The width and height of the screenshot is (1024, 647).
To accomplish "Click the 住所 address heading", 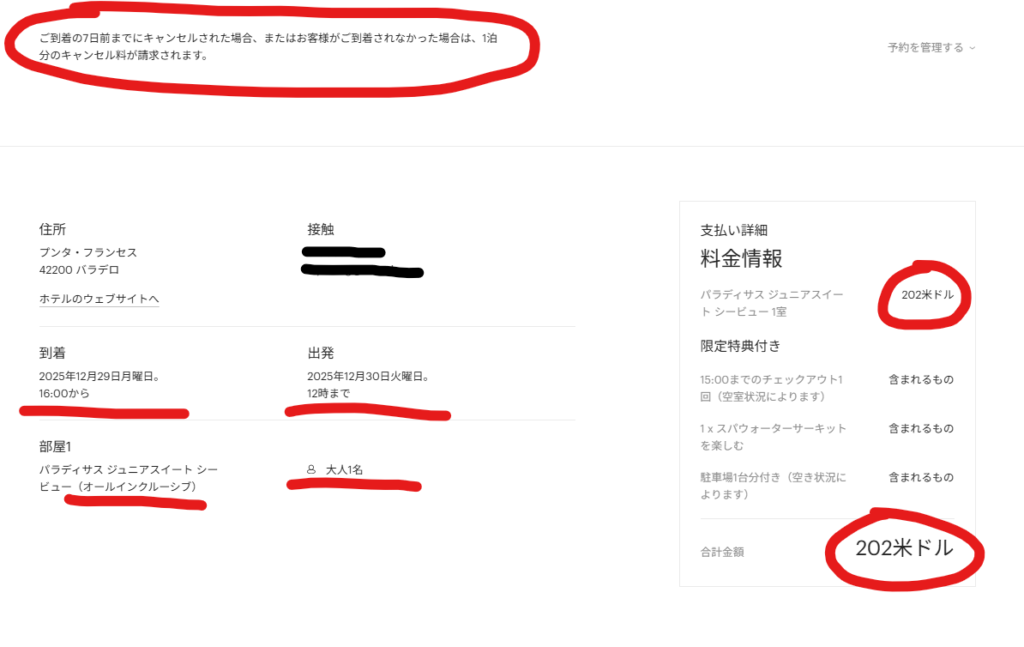I will (x=52, y=229).
